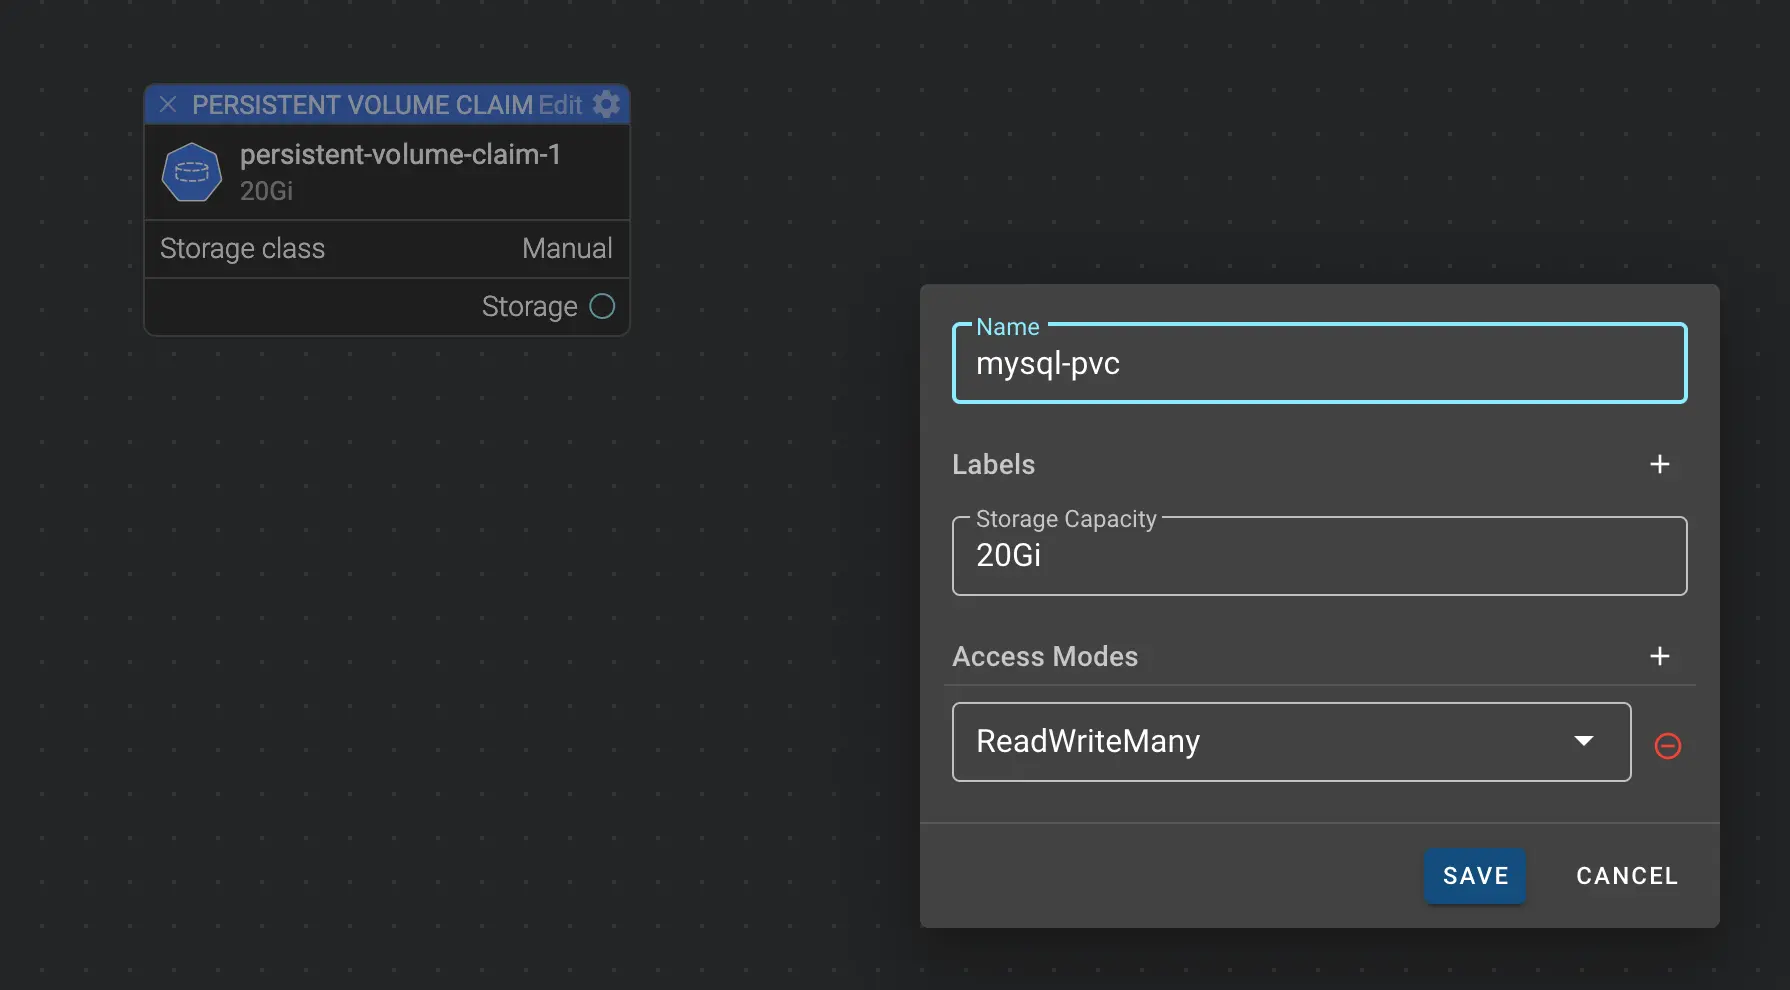Viewport: 1790px width, 990px height.
Task: Click the Edit link in node header
Action: click(x=560, y=105)
